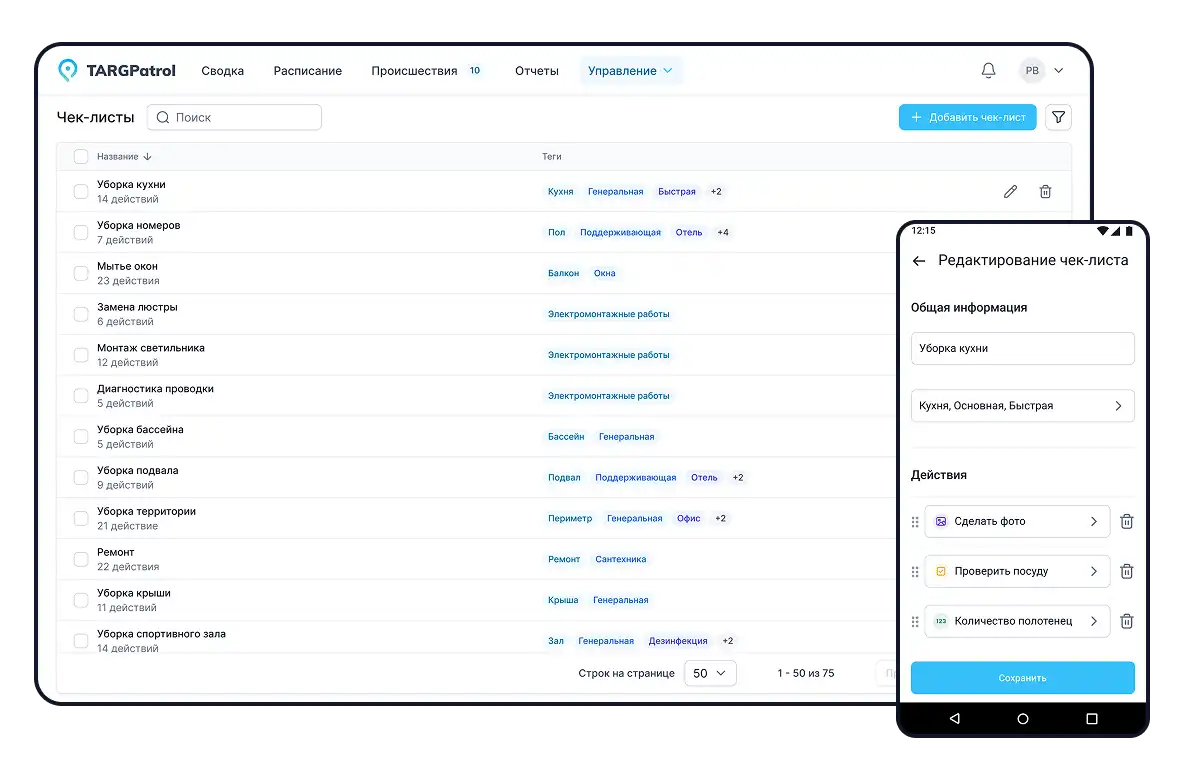This screenshot has height=772, width=1184.
Task: Open Происшествия section
Action: (414, 70)
